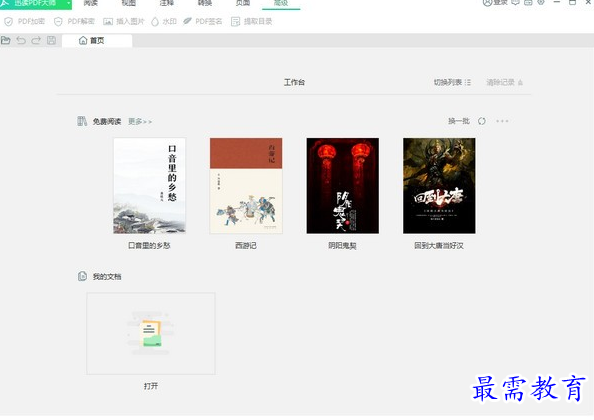Screen dimensions: 594x420
Task: Click the 免费阅读 section heading
Action: (107, 122)
